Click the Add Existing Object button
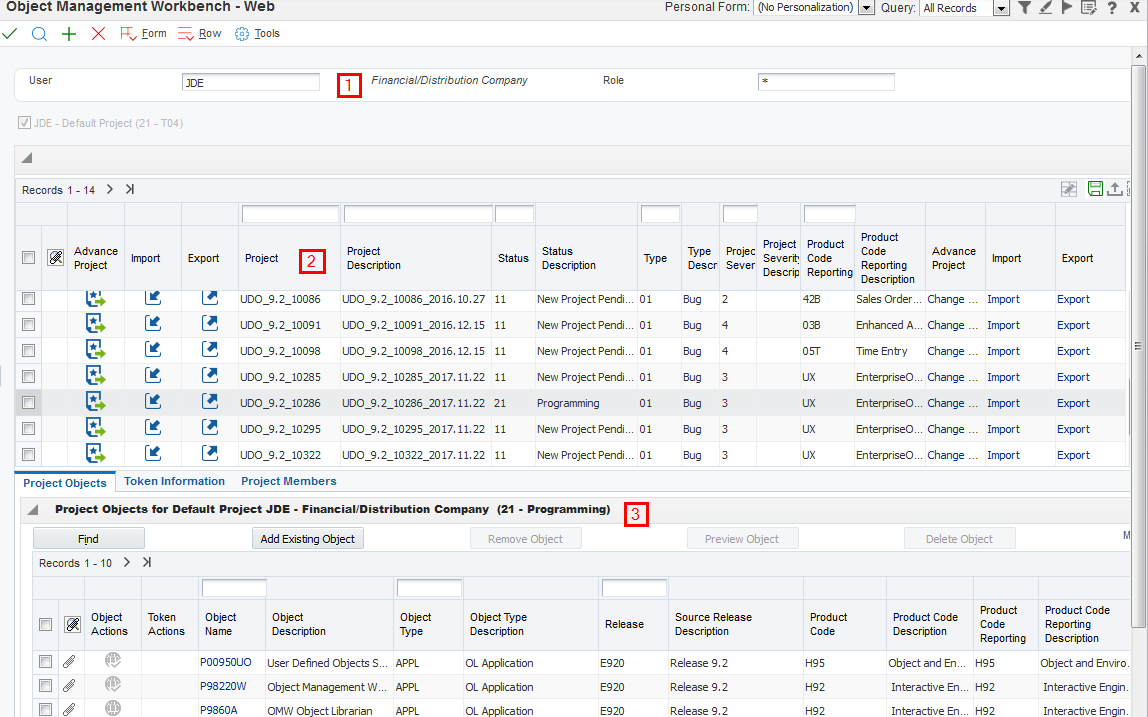 [307, 539]
